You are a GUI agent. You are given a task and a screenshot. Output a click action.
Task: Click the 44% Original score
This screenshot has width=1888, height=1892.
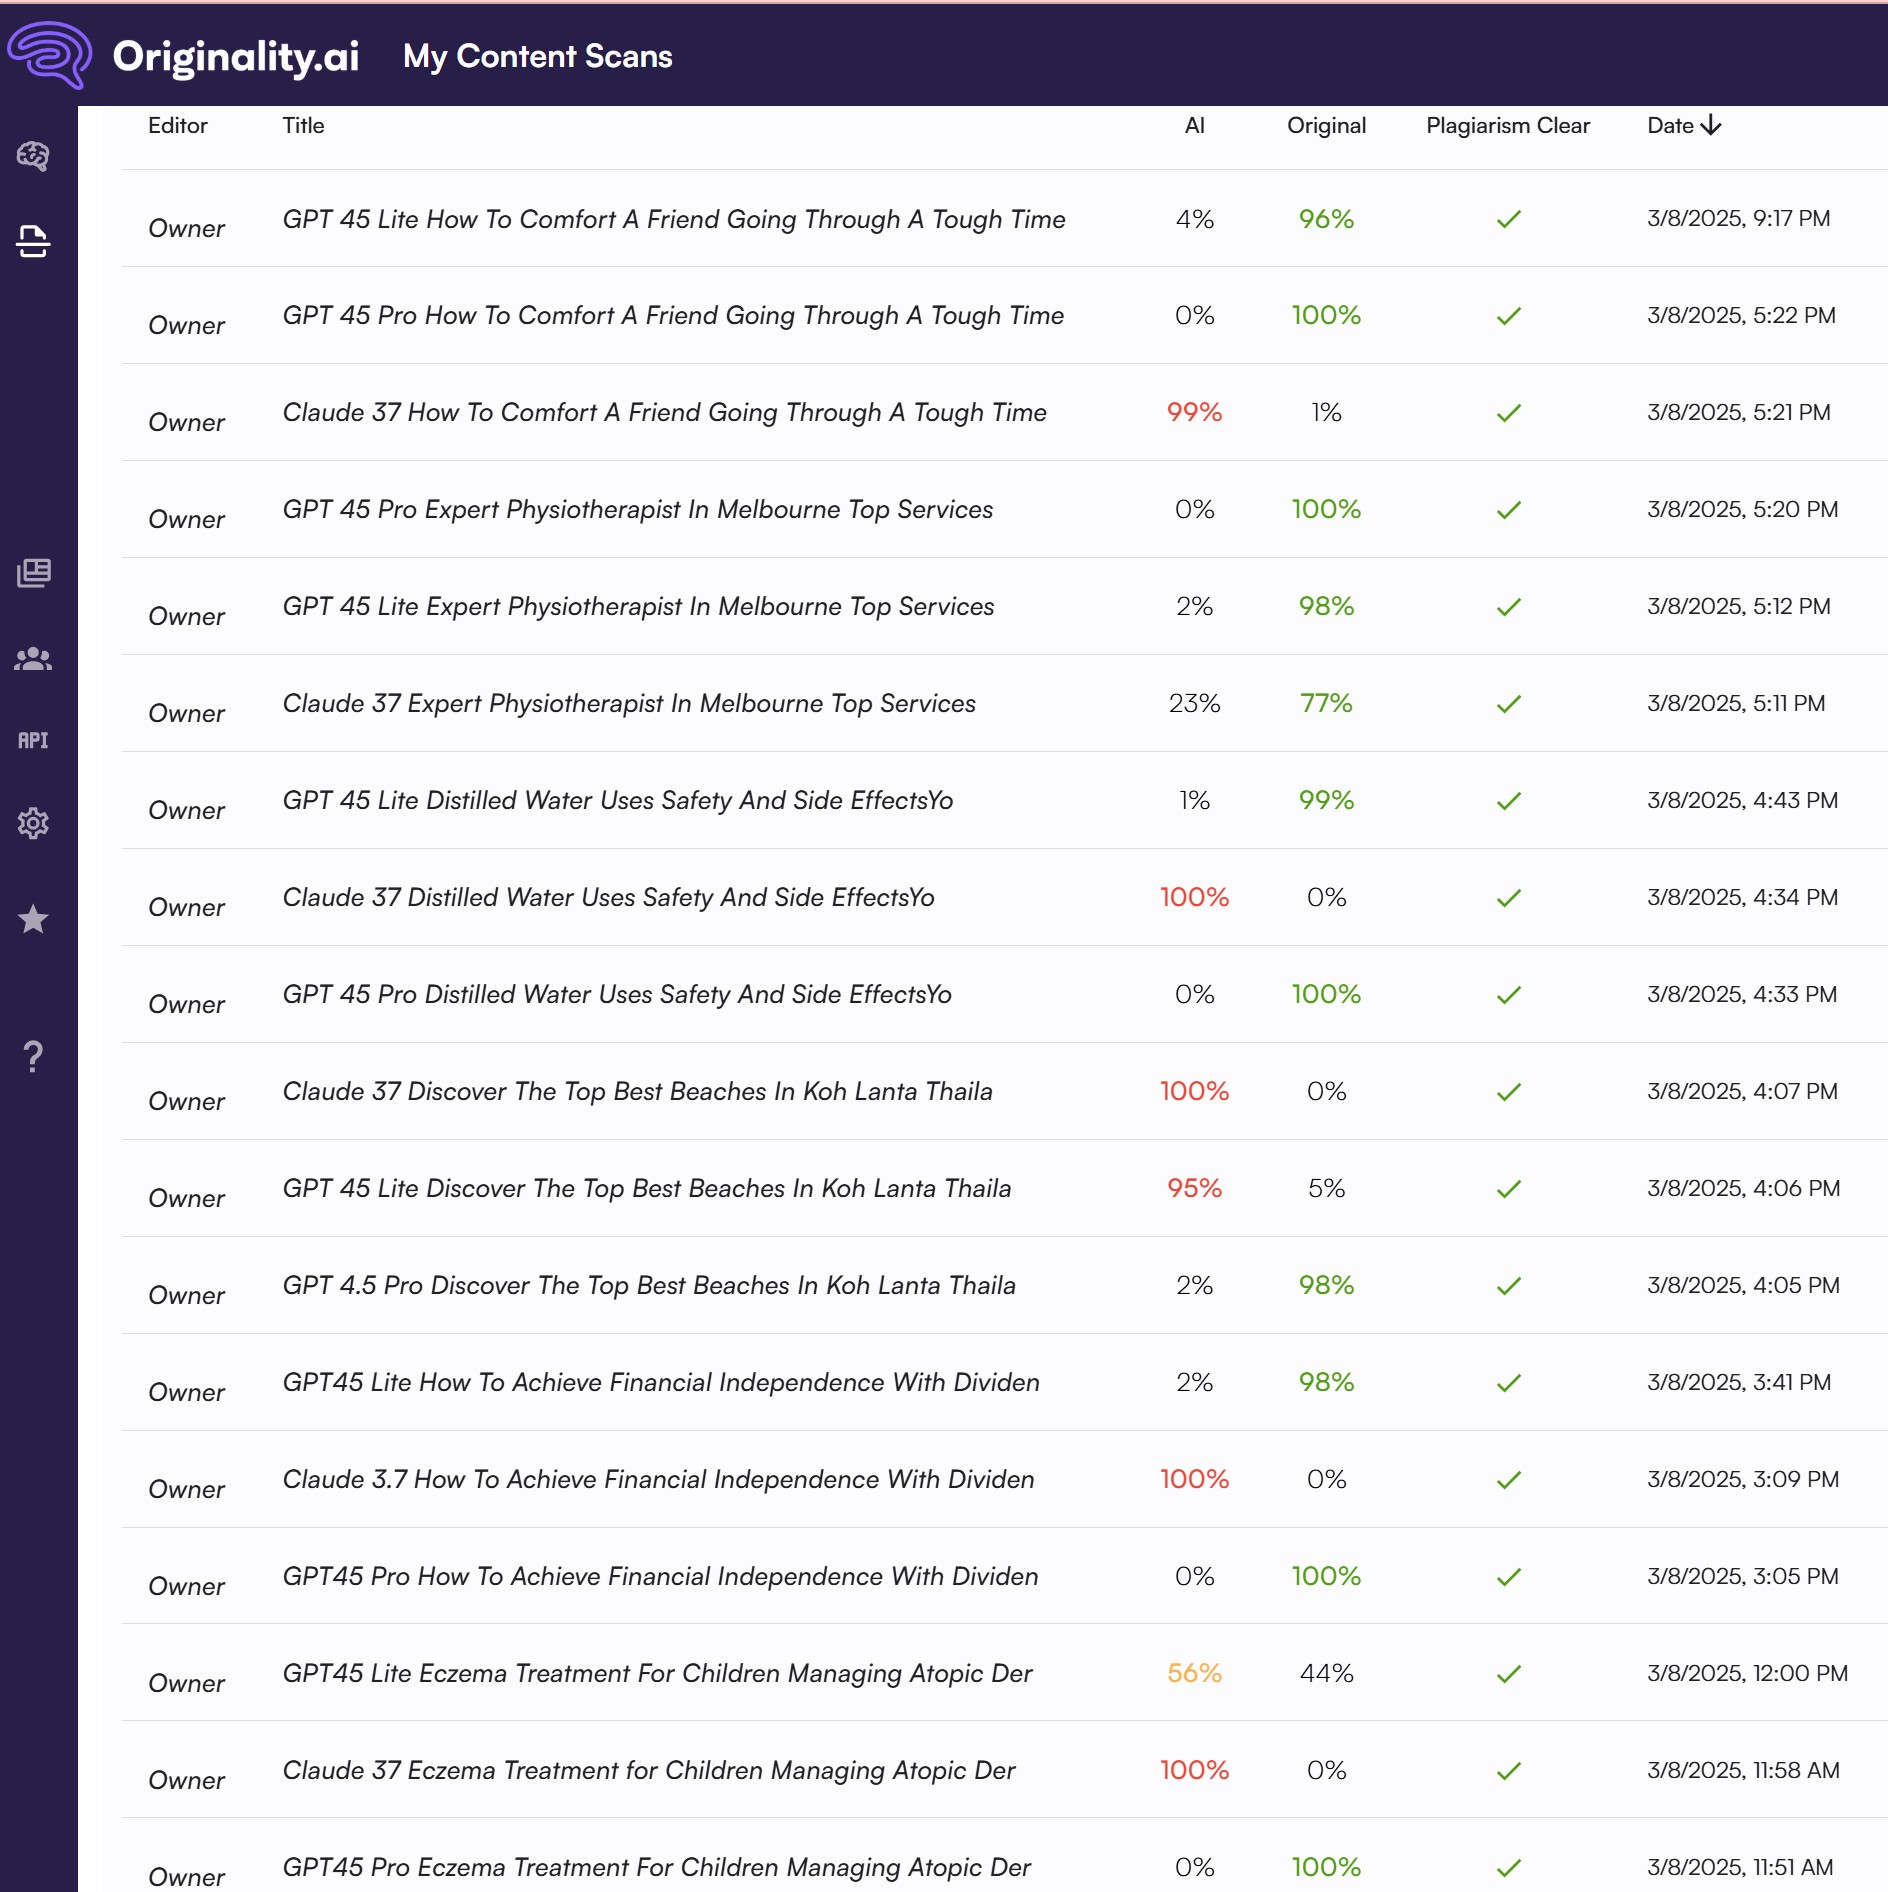pos(1326,1673)
